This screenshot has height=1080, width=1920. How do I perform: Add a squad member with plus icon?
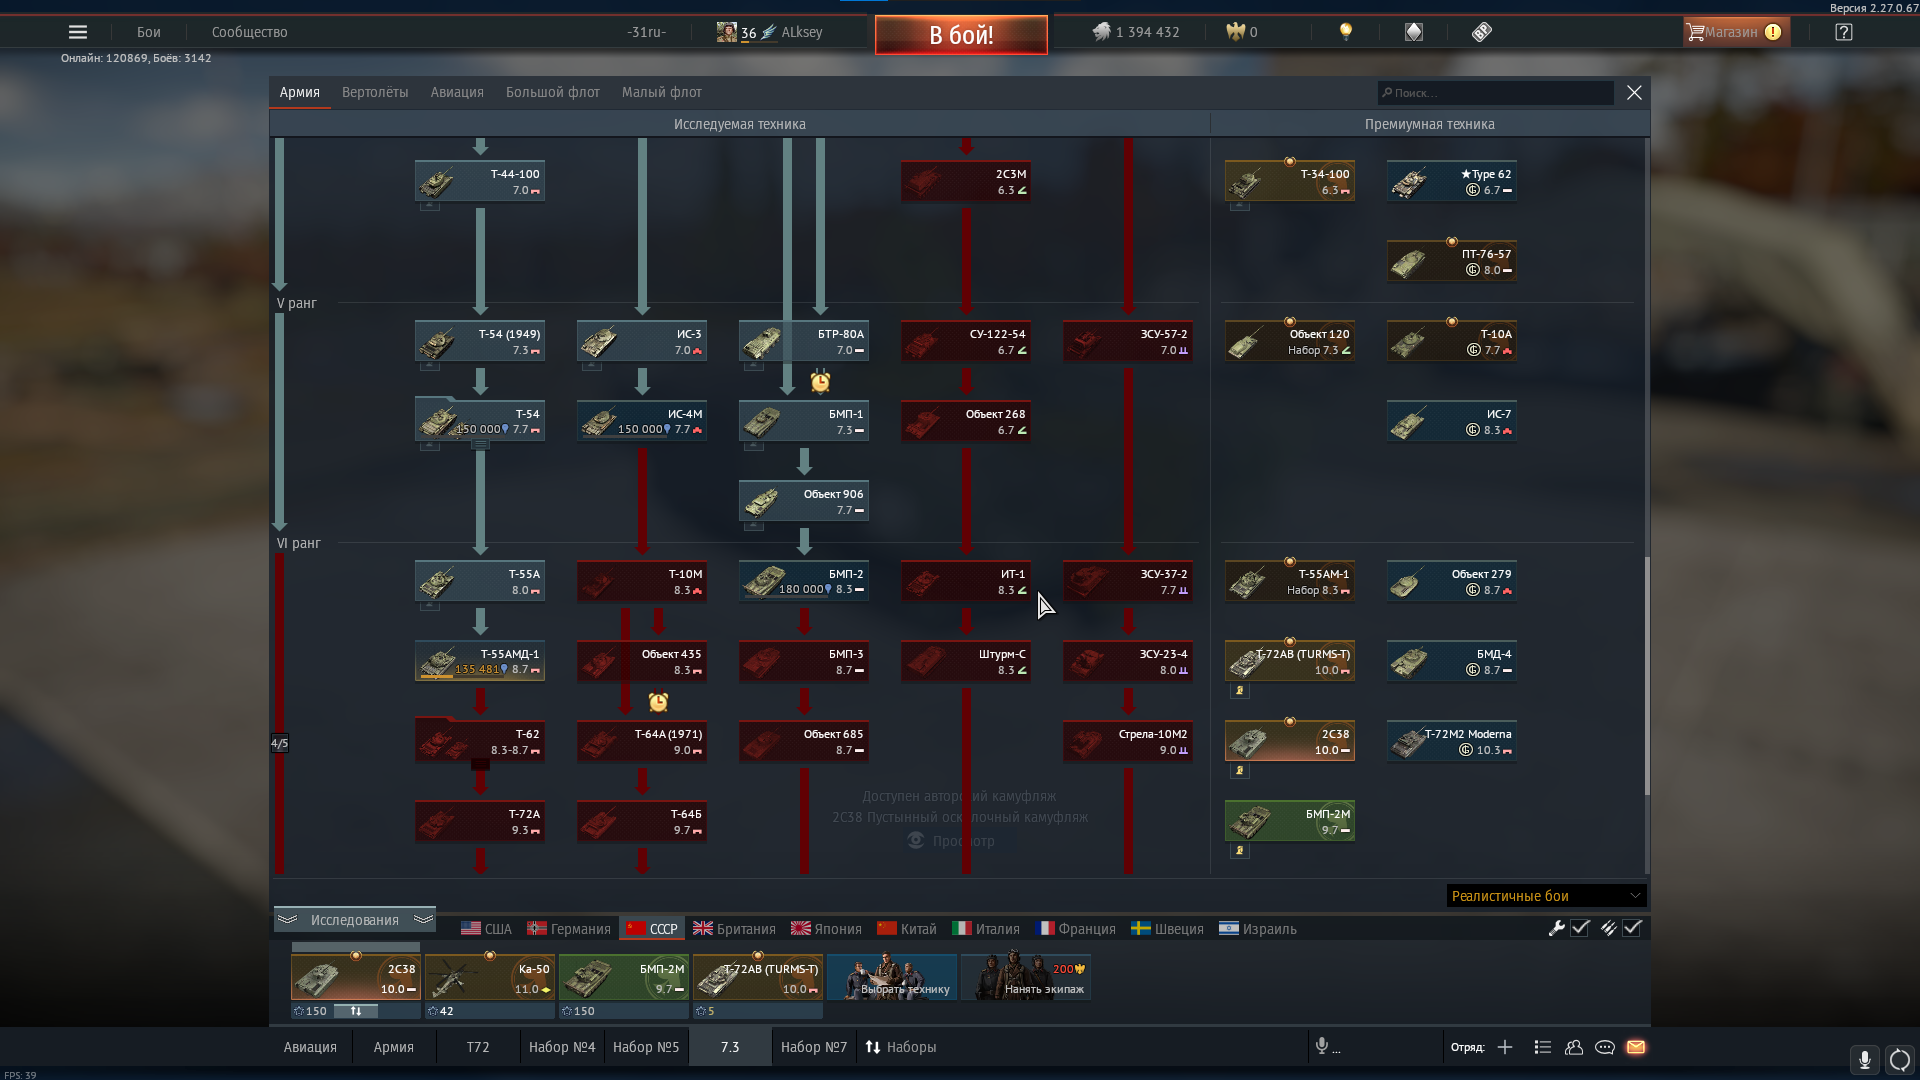(1505, 1047)
